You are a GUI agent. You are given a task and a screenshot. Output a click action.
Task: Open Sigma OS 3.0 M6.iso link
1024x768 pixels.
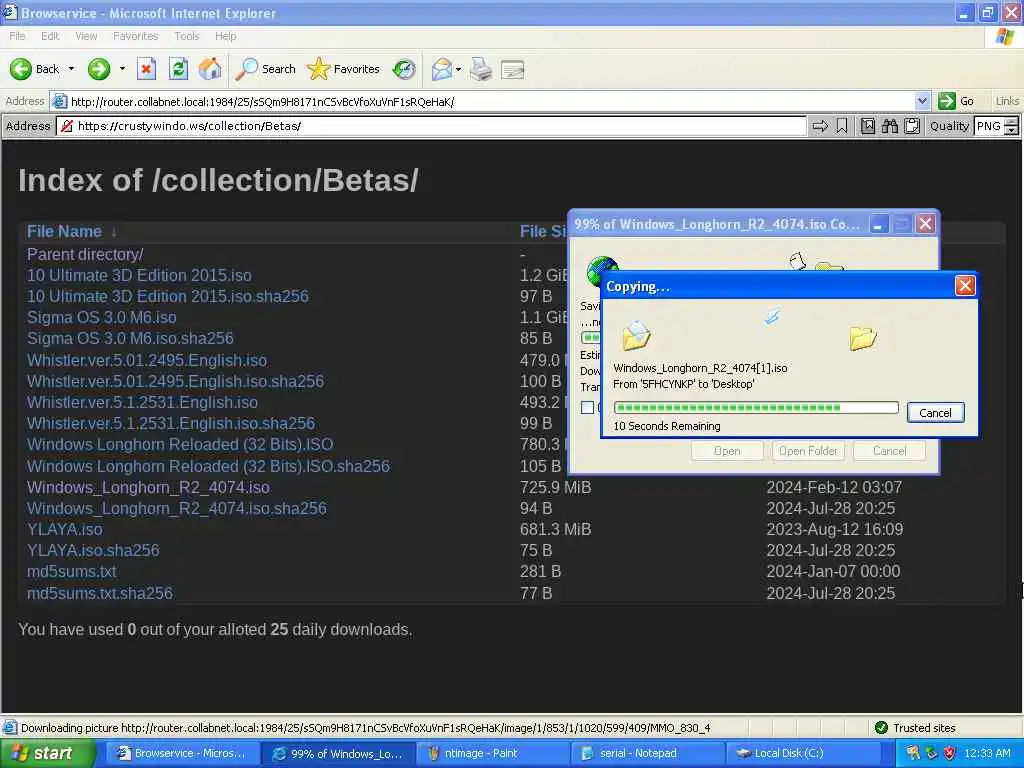click(101, 317)
